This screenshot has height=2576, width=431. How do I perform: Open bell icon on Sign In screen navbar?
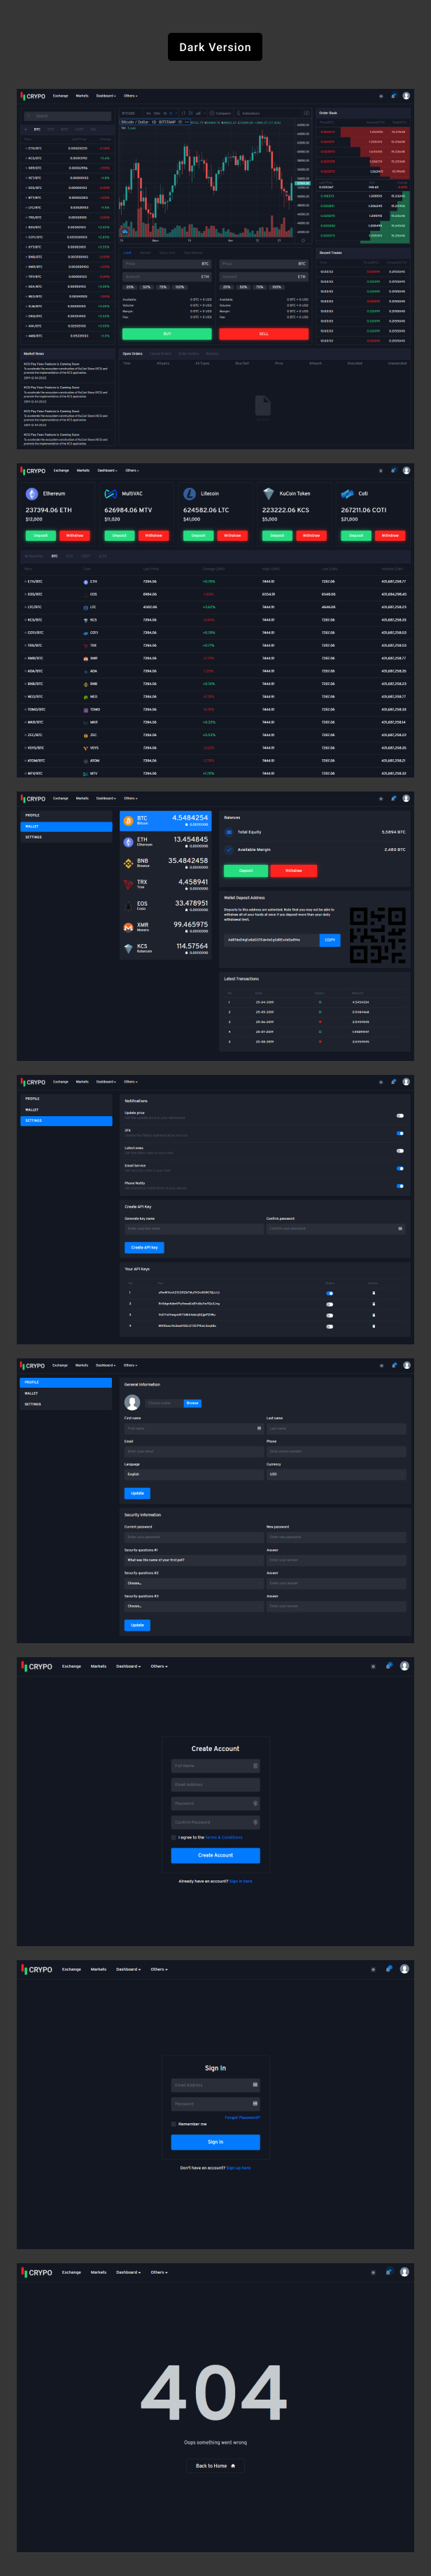[388, 1969]
